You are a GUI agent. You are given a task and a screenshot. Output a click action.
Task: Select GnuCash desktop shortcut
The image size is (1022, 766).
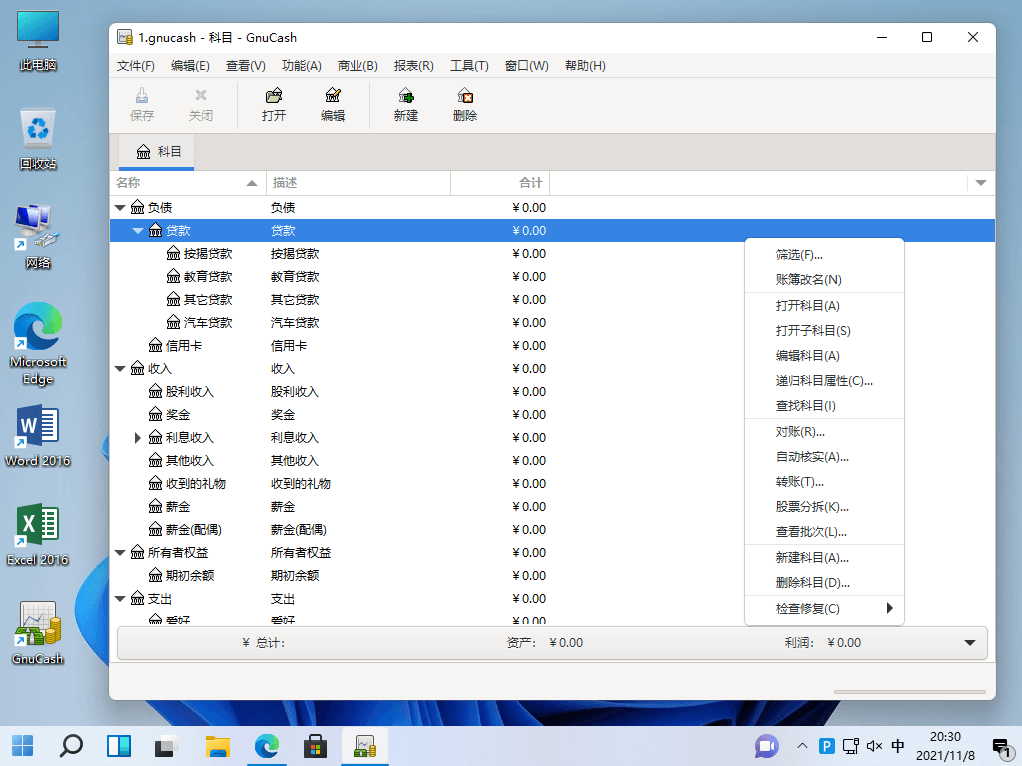(x=38, y=632)
